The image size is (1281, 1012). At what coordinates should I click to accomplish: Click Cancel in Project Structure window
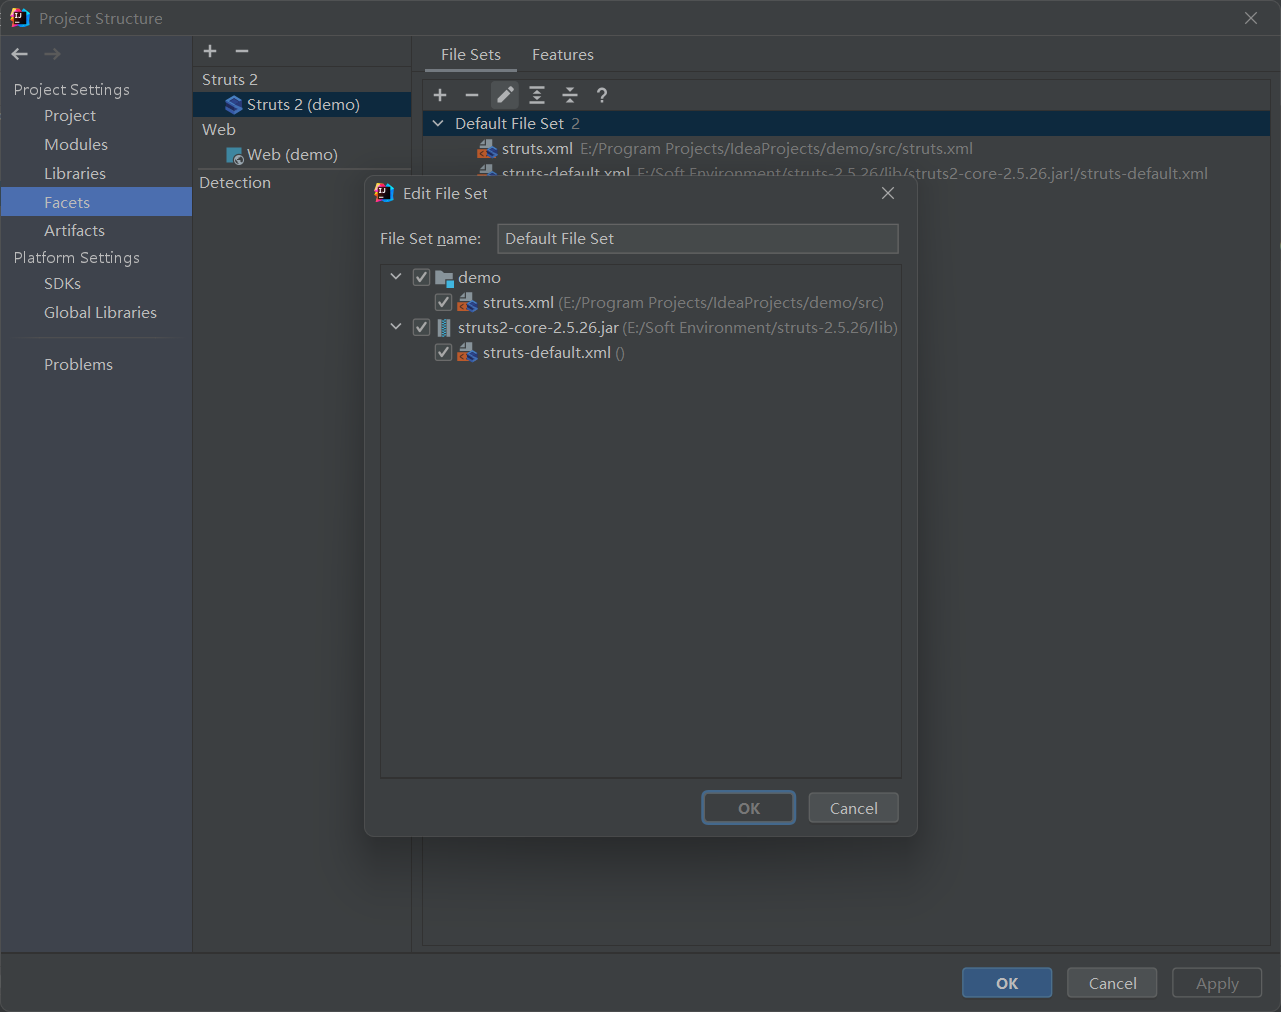1112,983
